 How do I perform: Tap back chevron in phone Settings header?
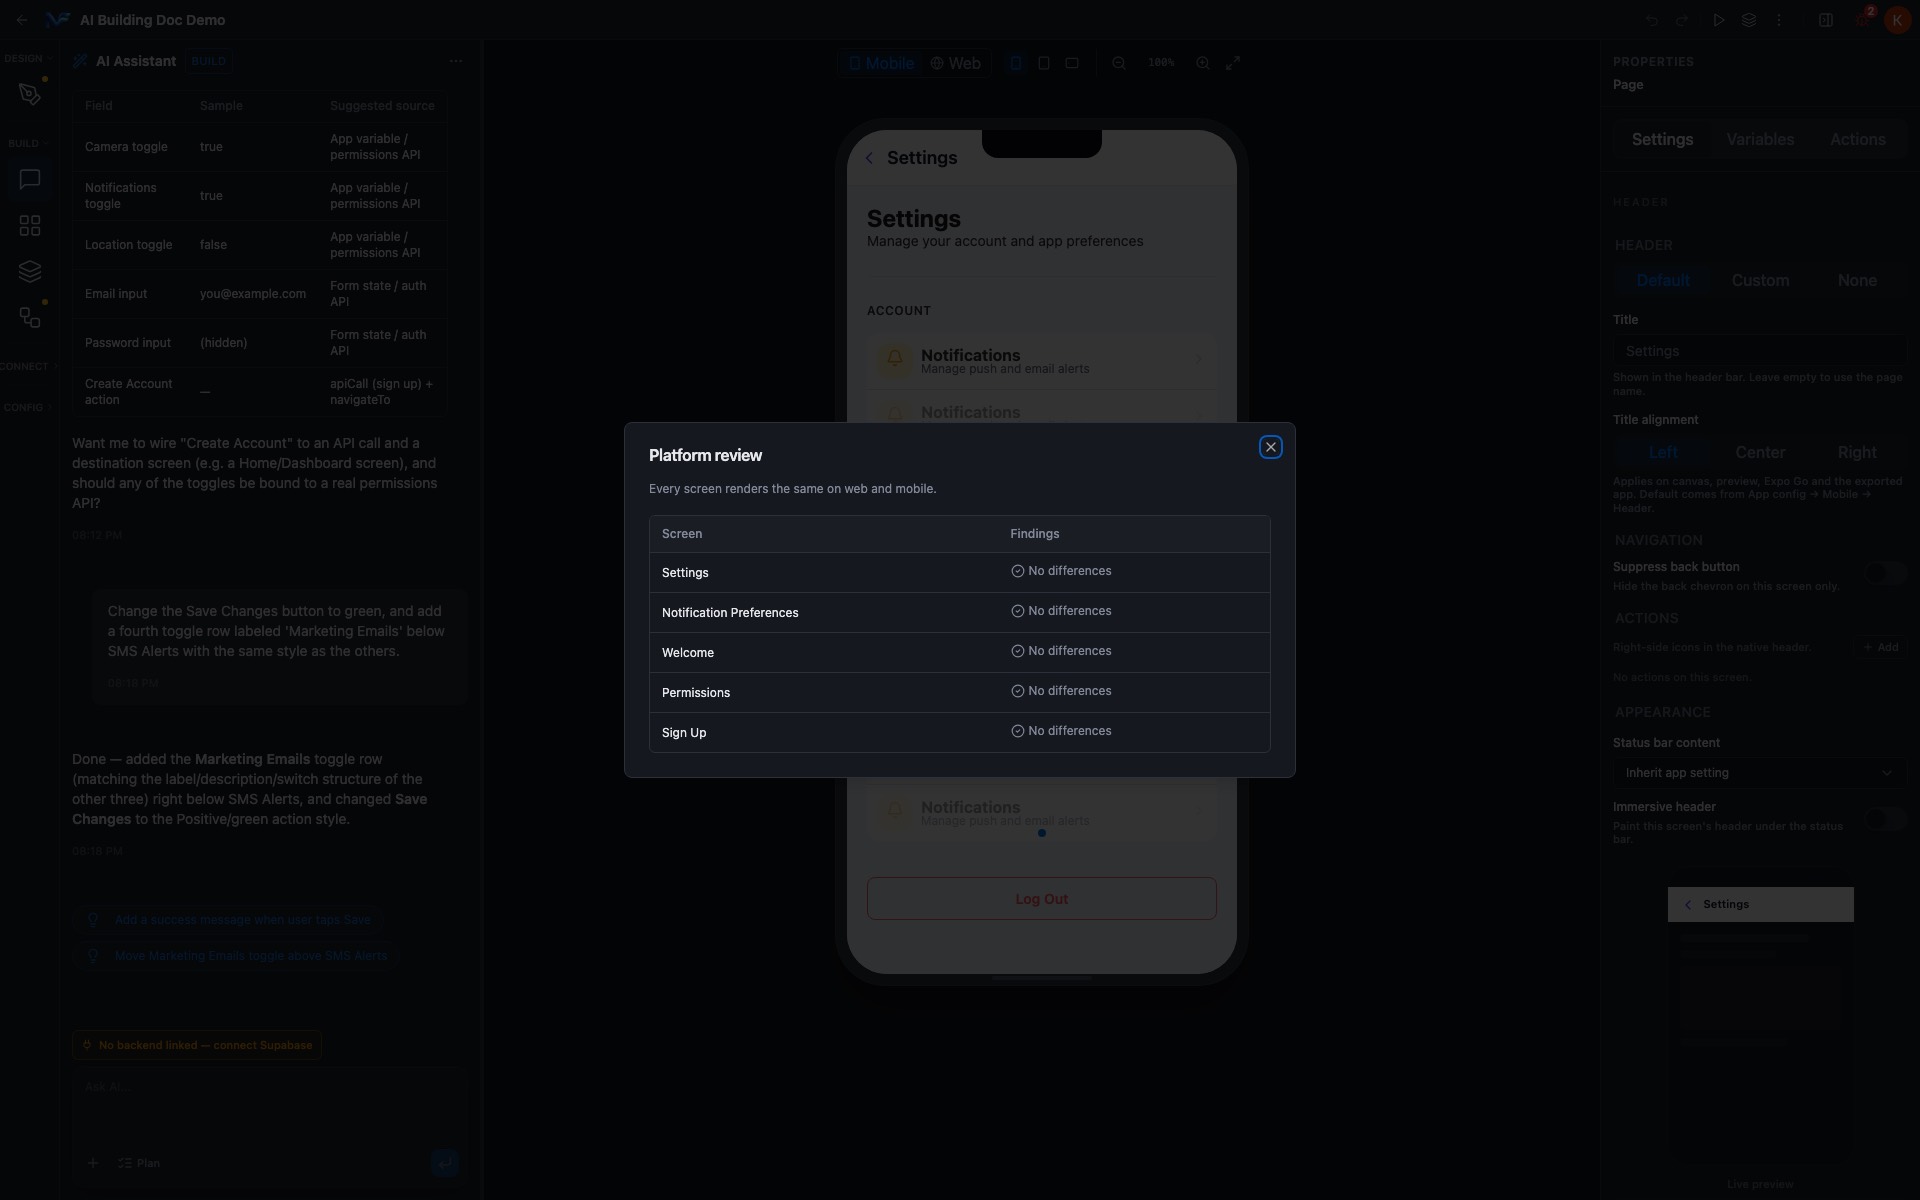[869, 158]
